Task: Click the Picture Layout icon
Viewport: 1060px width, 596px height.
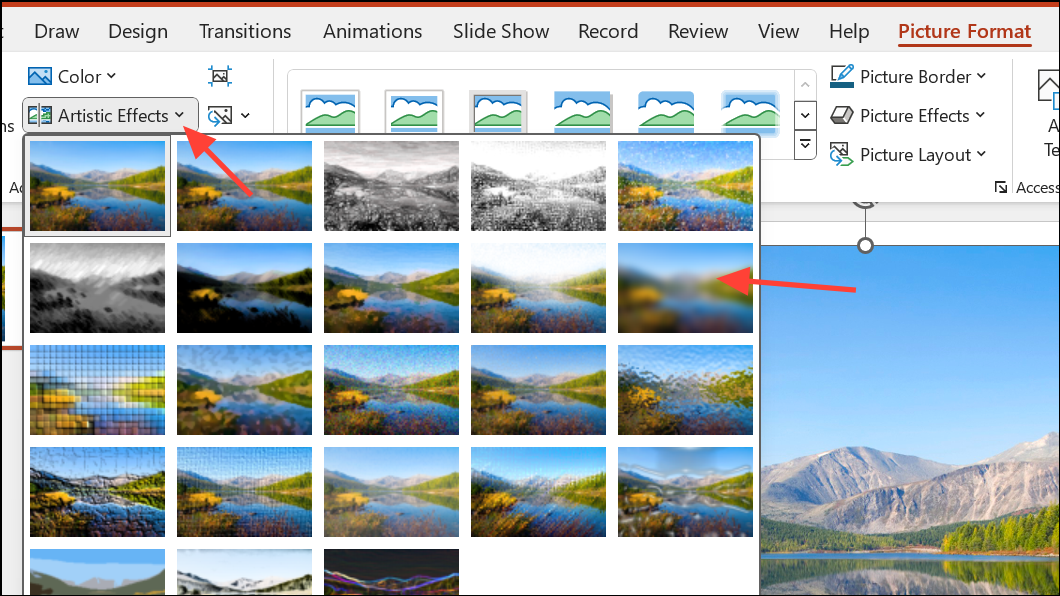Action: [842, 155]
